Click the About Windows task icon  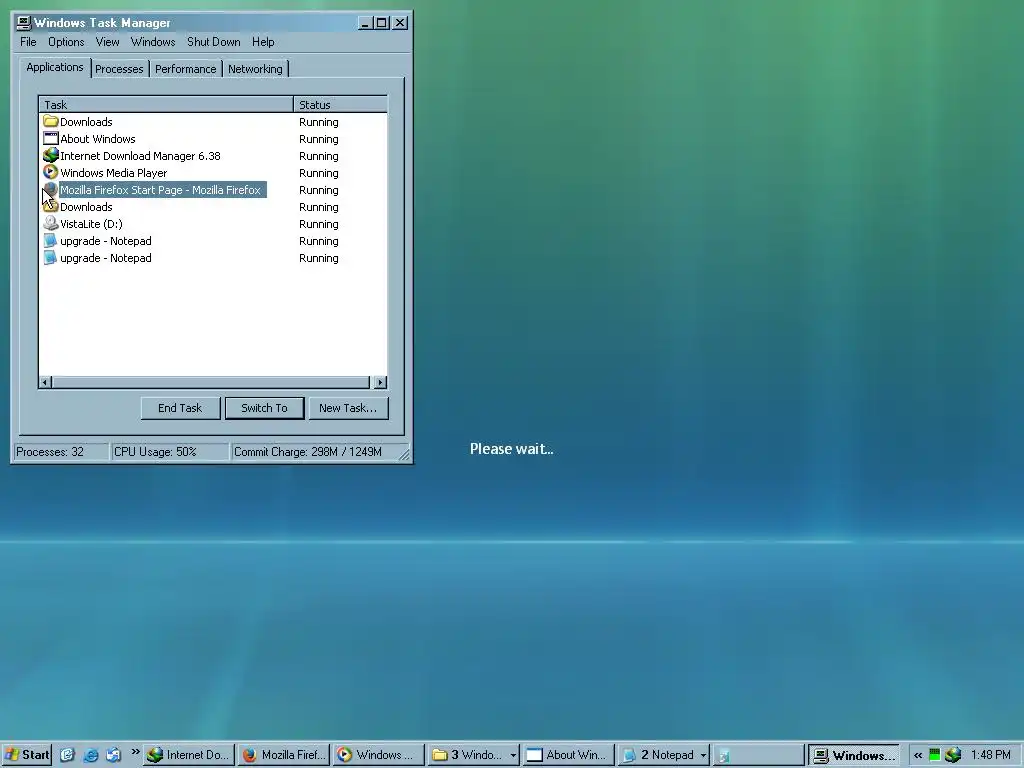tap(50, 138)
